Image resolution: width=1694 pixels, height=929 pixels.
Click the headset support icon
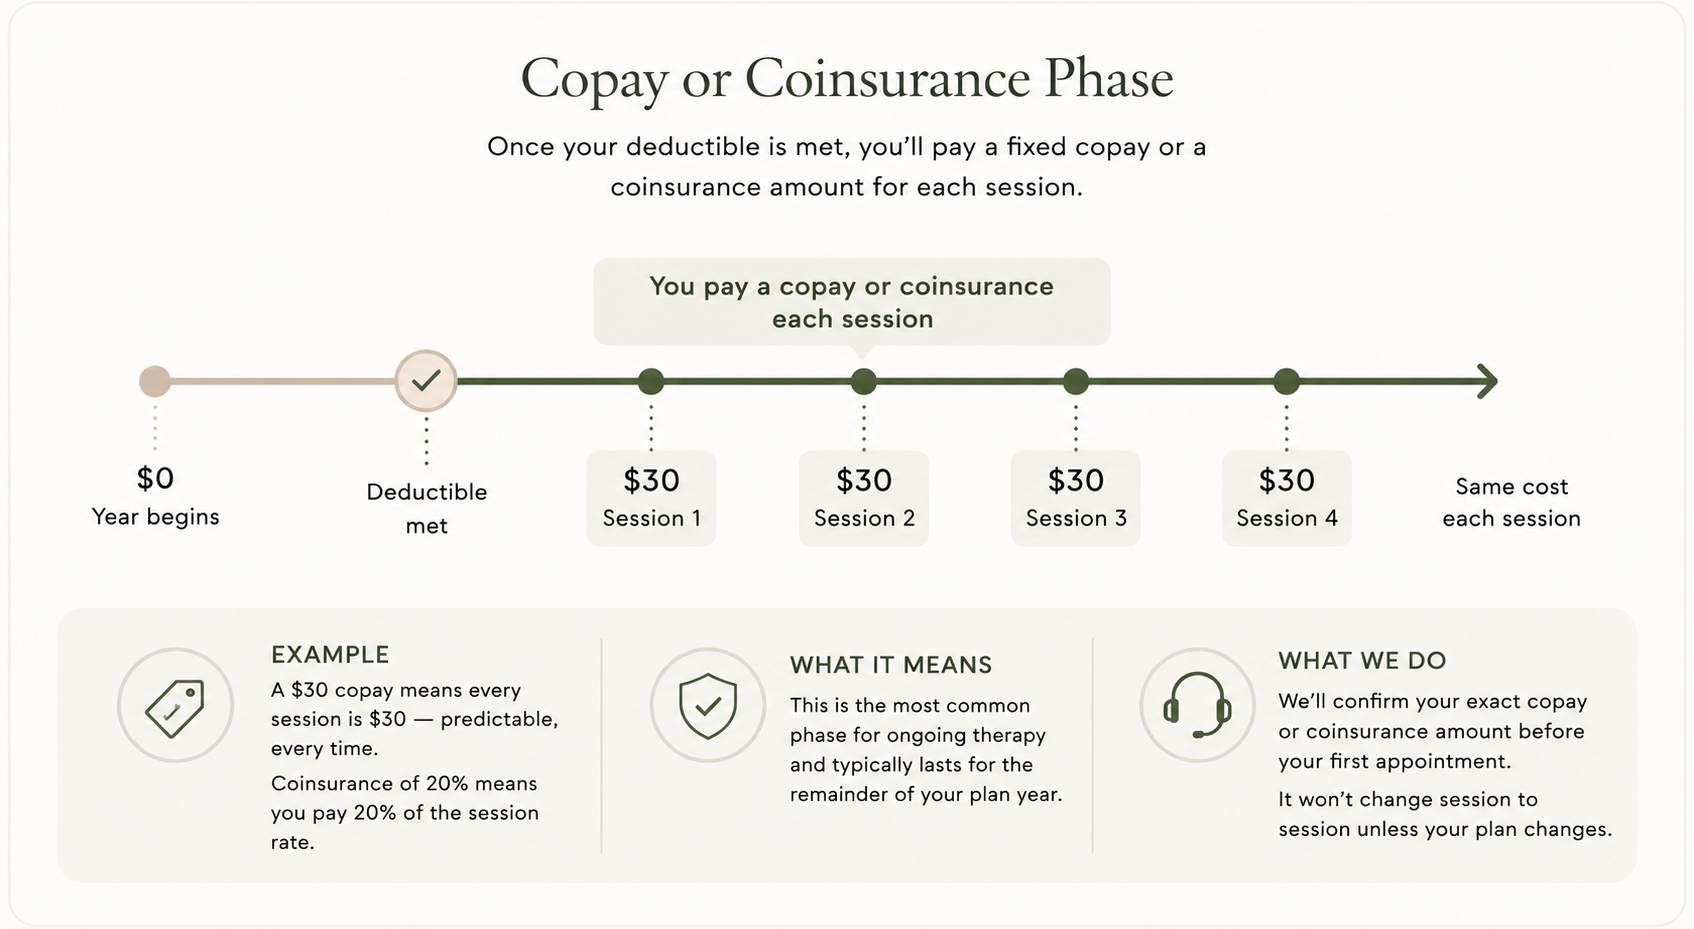pos(1197,705)
